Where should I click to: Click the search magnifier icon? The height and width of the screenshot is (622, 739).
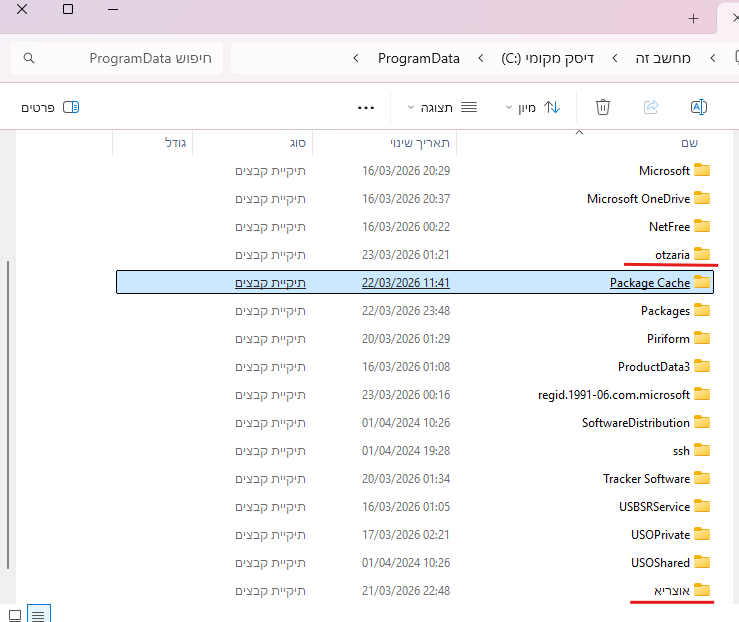tap(29, 58)
